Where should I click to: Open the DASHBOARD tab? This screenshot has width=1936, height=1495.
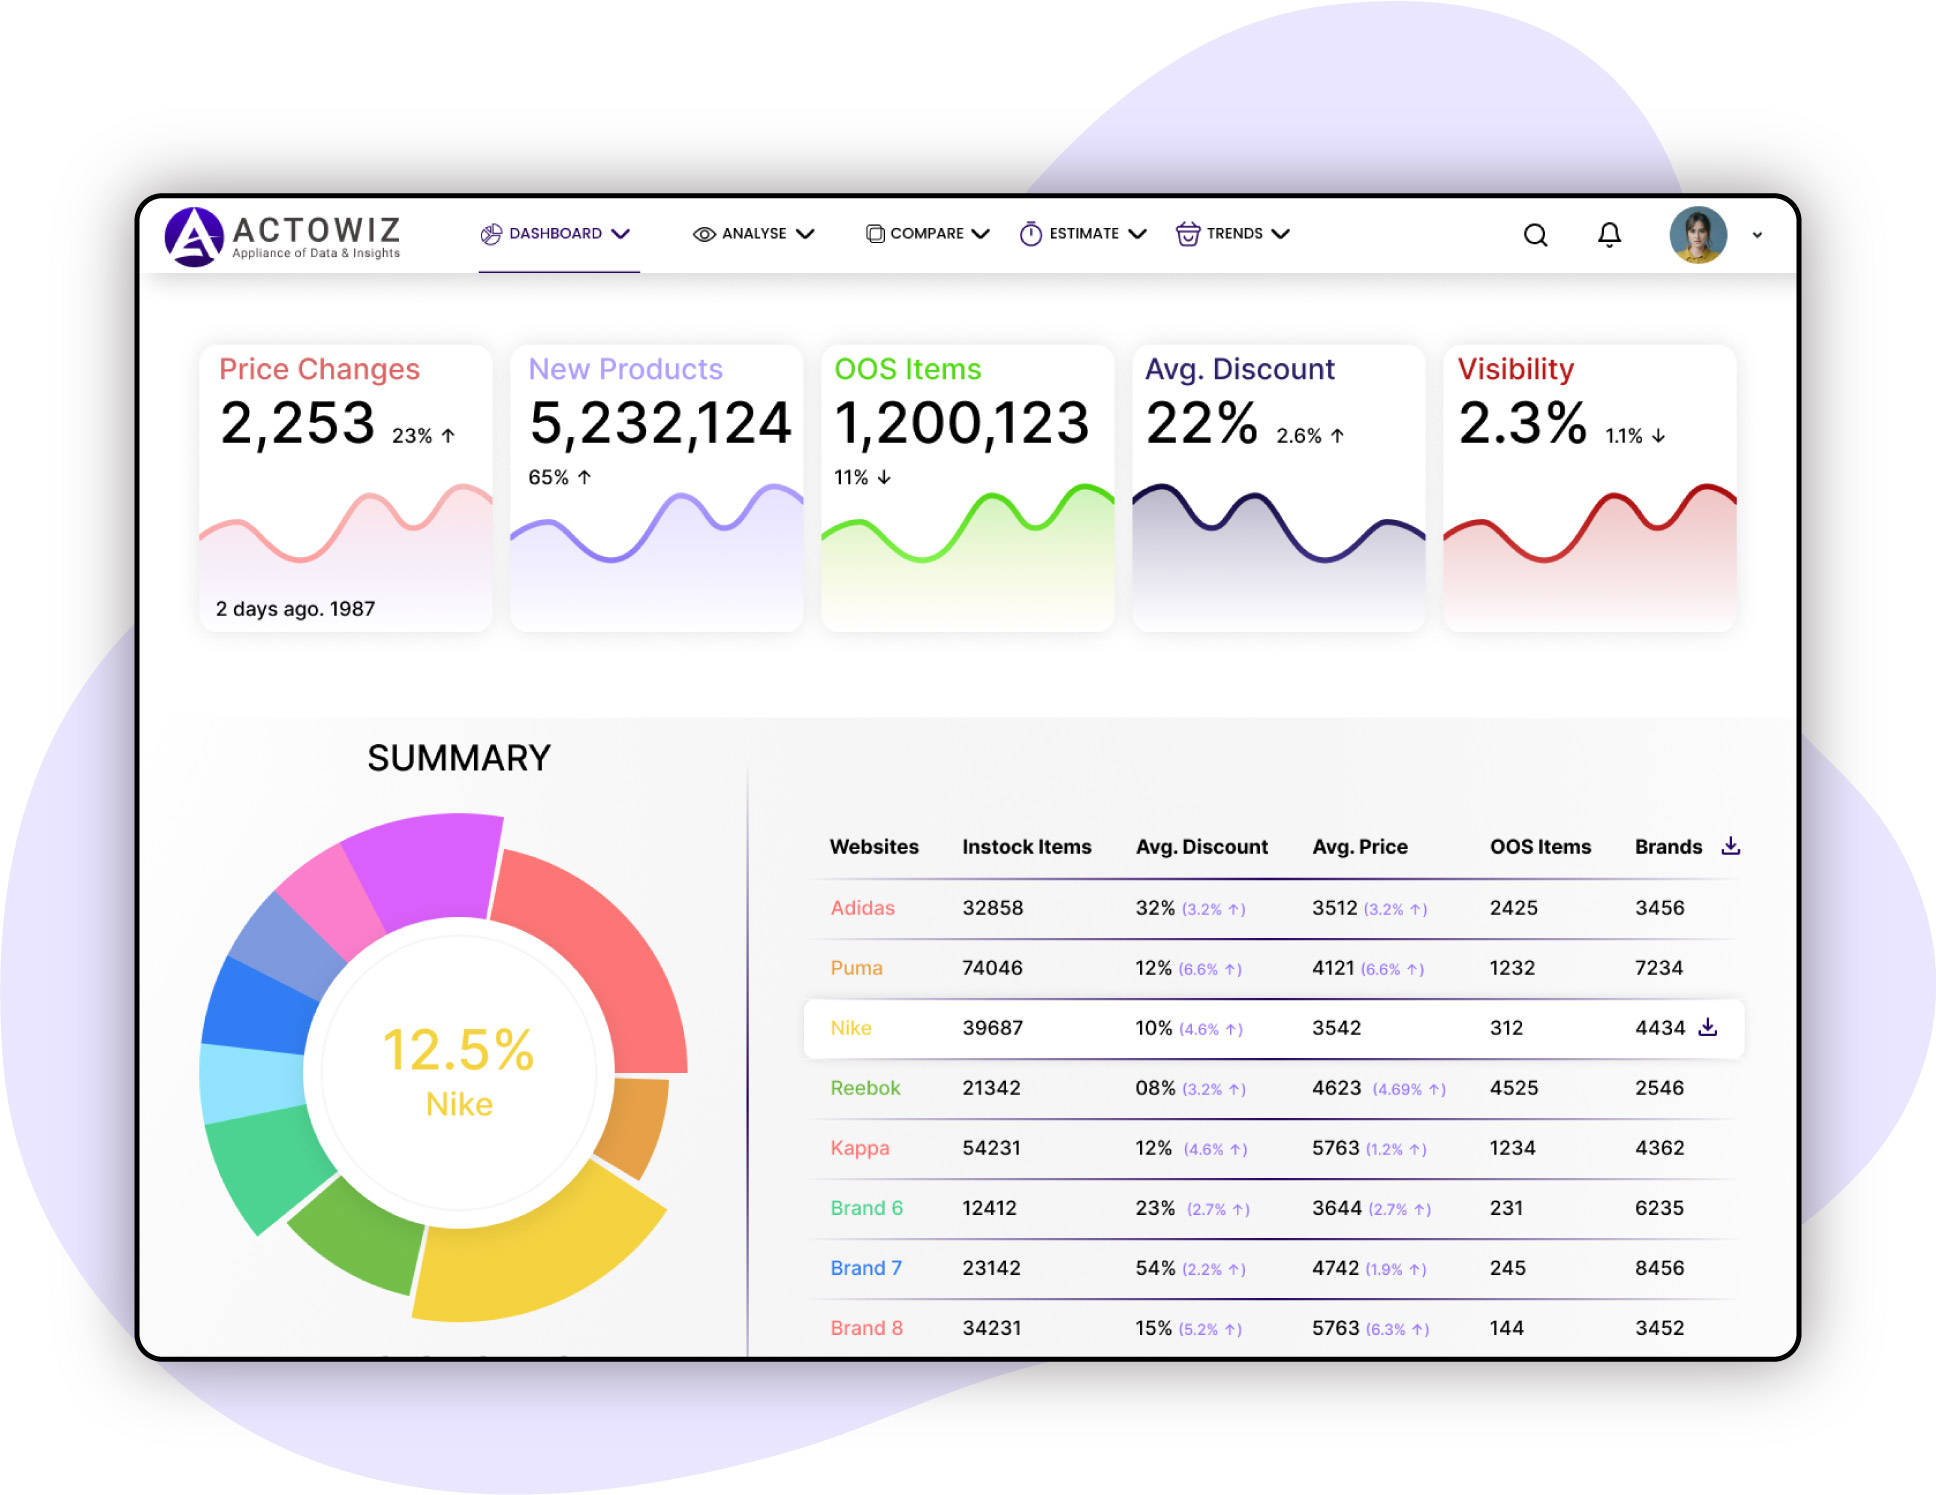click(x=556, y=234)
